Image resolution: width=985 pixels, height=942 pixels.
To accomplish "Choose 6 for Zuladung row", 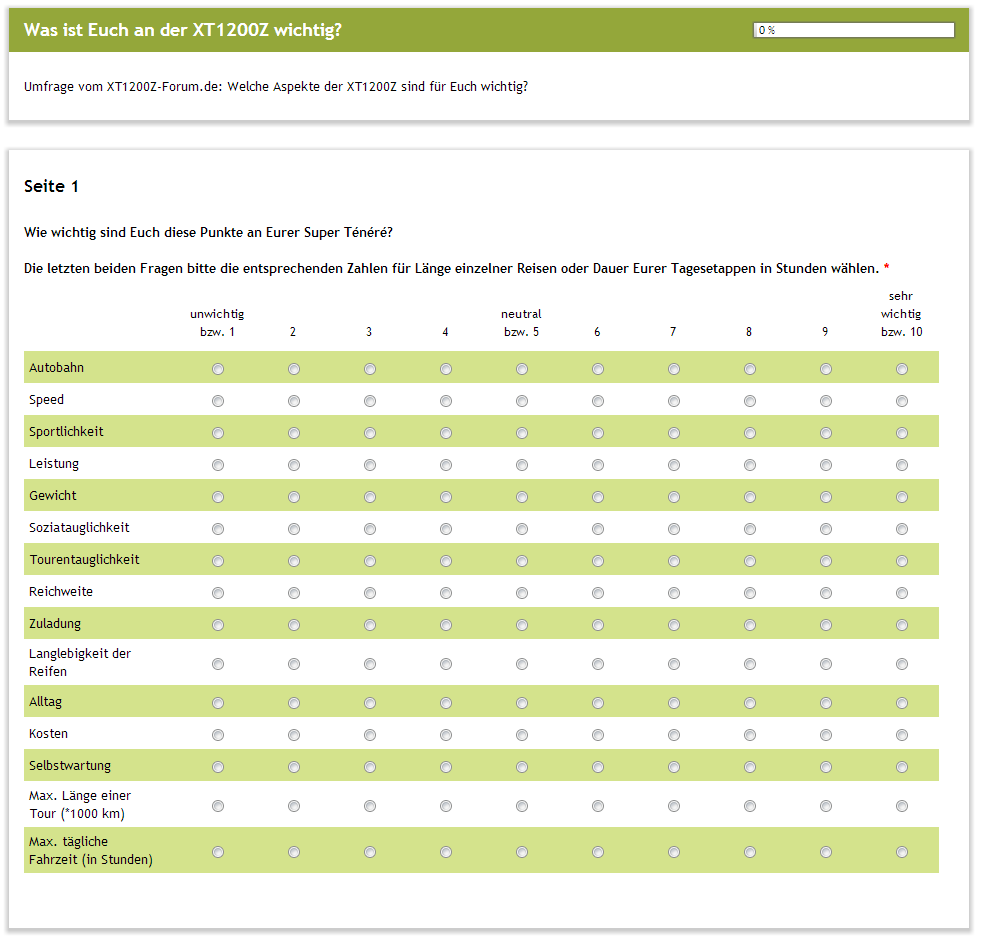I will point(598,625).
